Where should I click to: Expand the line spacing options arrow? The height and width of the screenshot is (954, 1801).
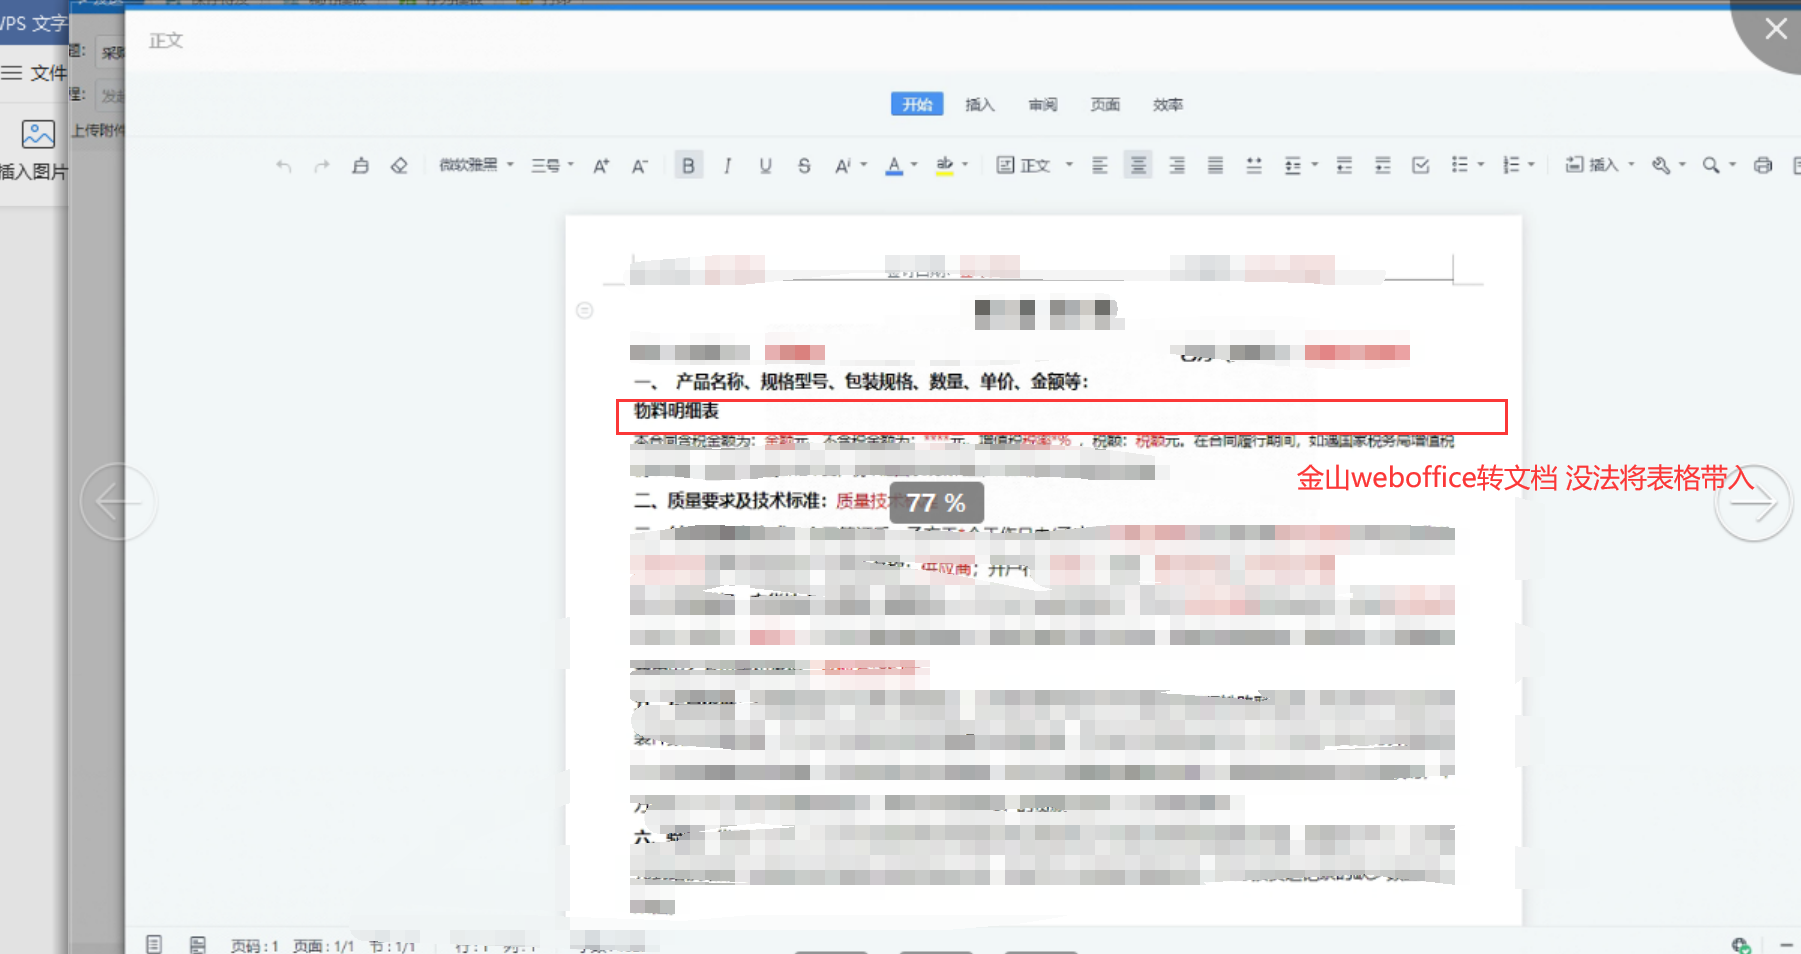[1314, 165]
